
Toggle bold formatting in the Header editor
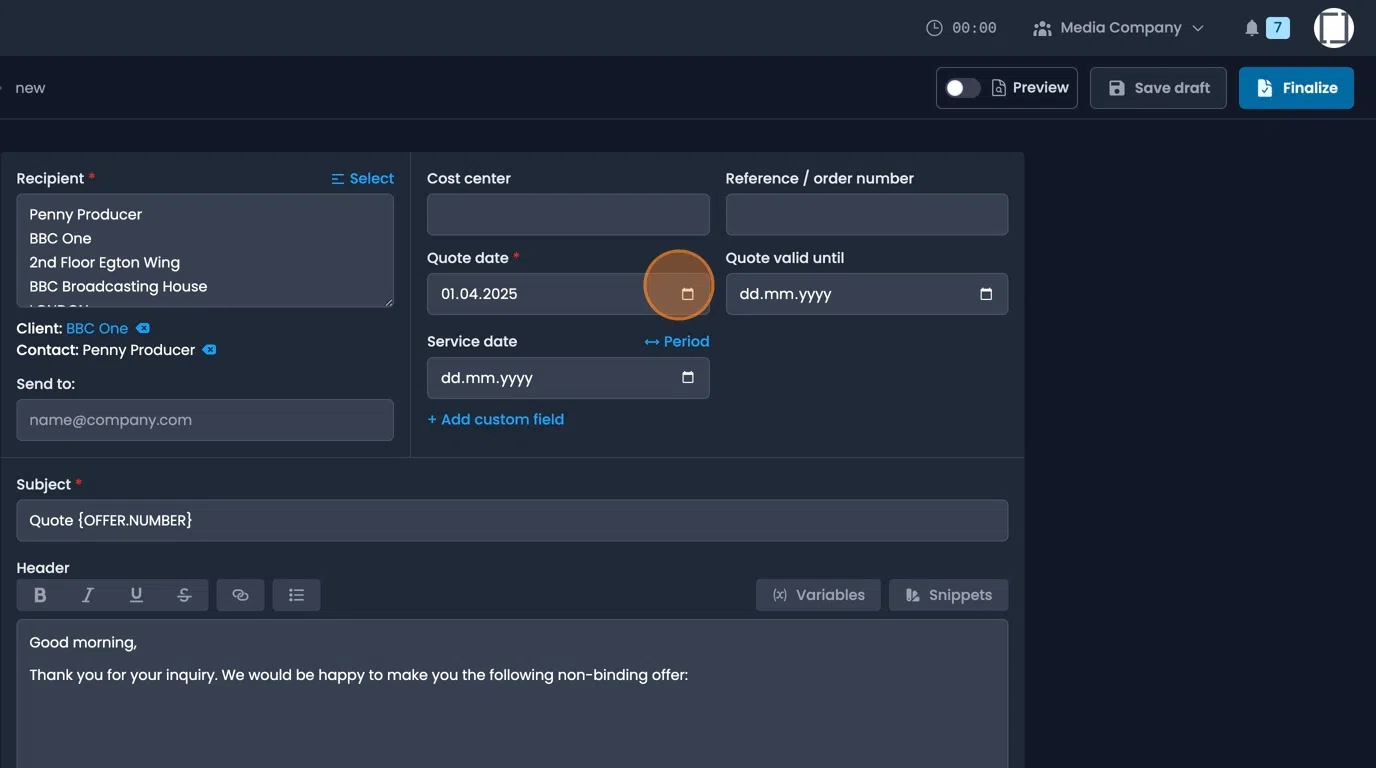pos(40,594)
